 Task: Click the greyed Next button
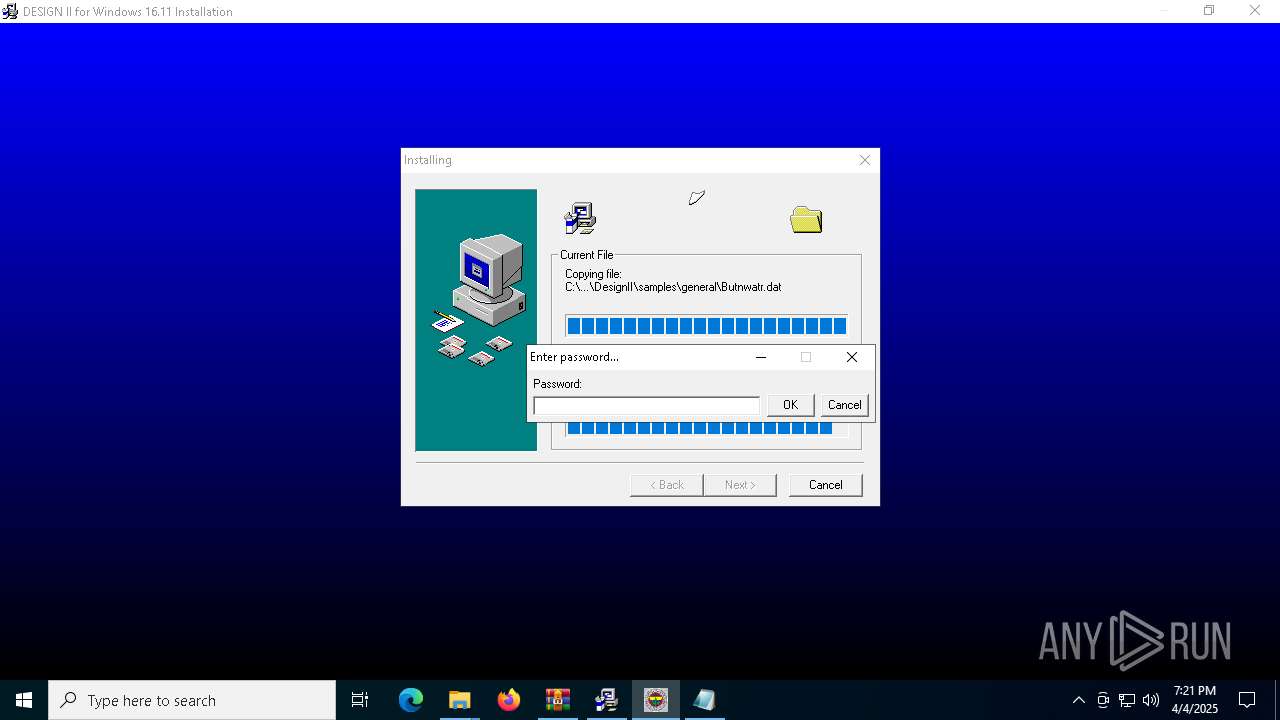(739, 485)
